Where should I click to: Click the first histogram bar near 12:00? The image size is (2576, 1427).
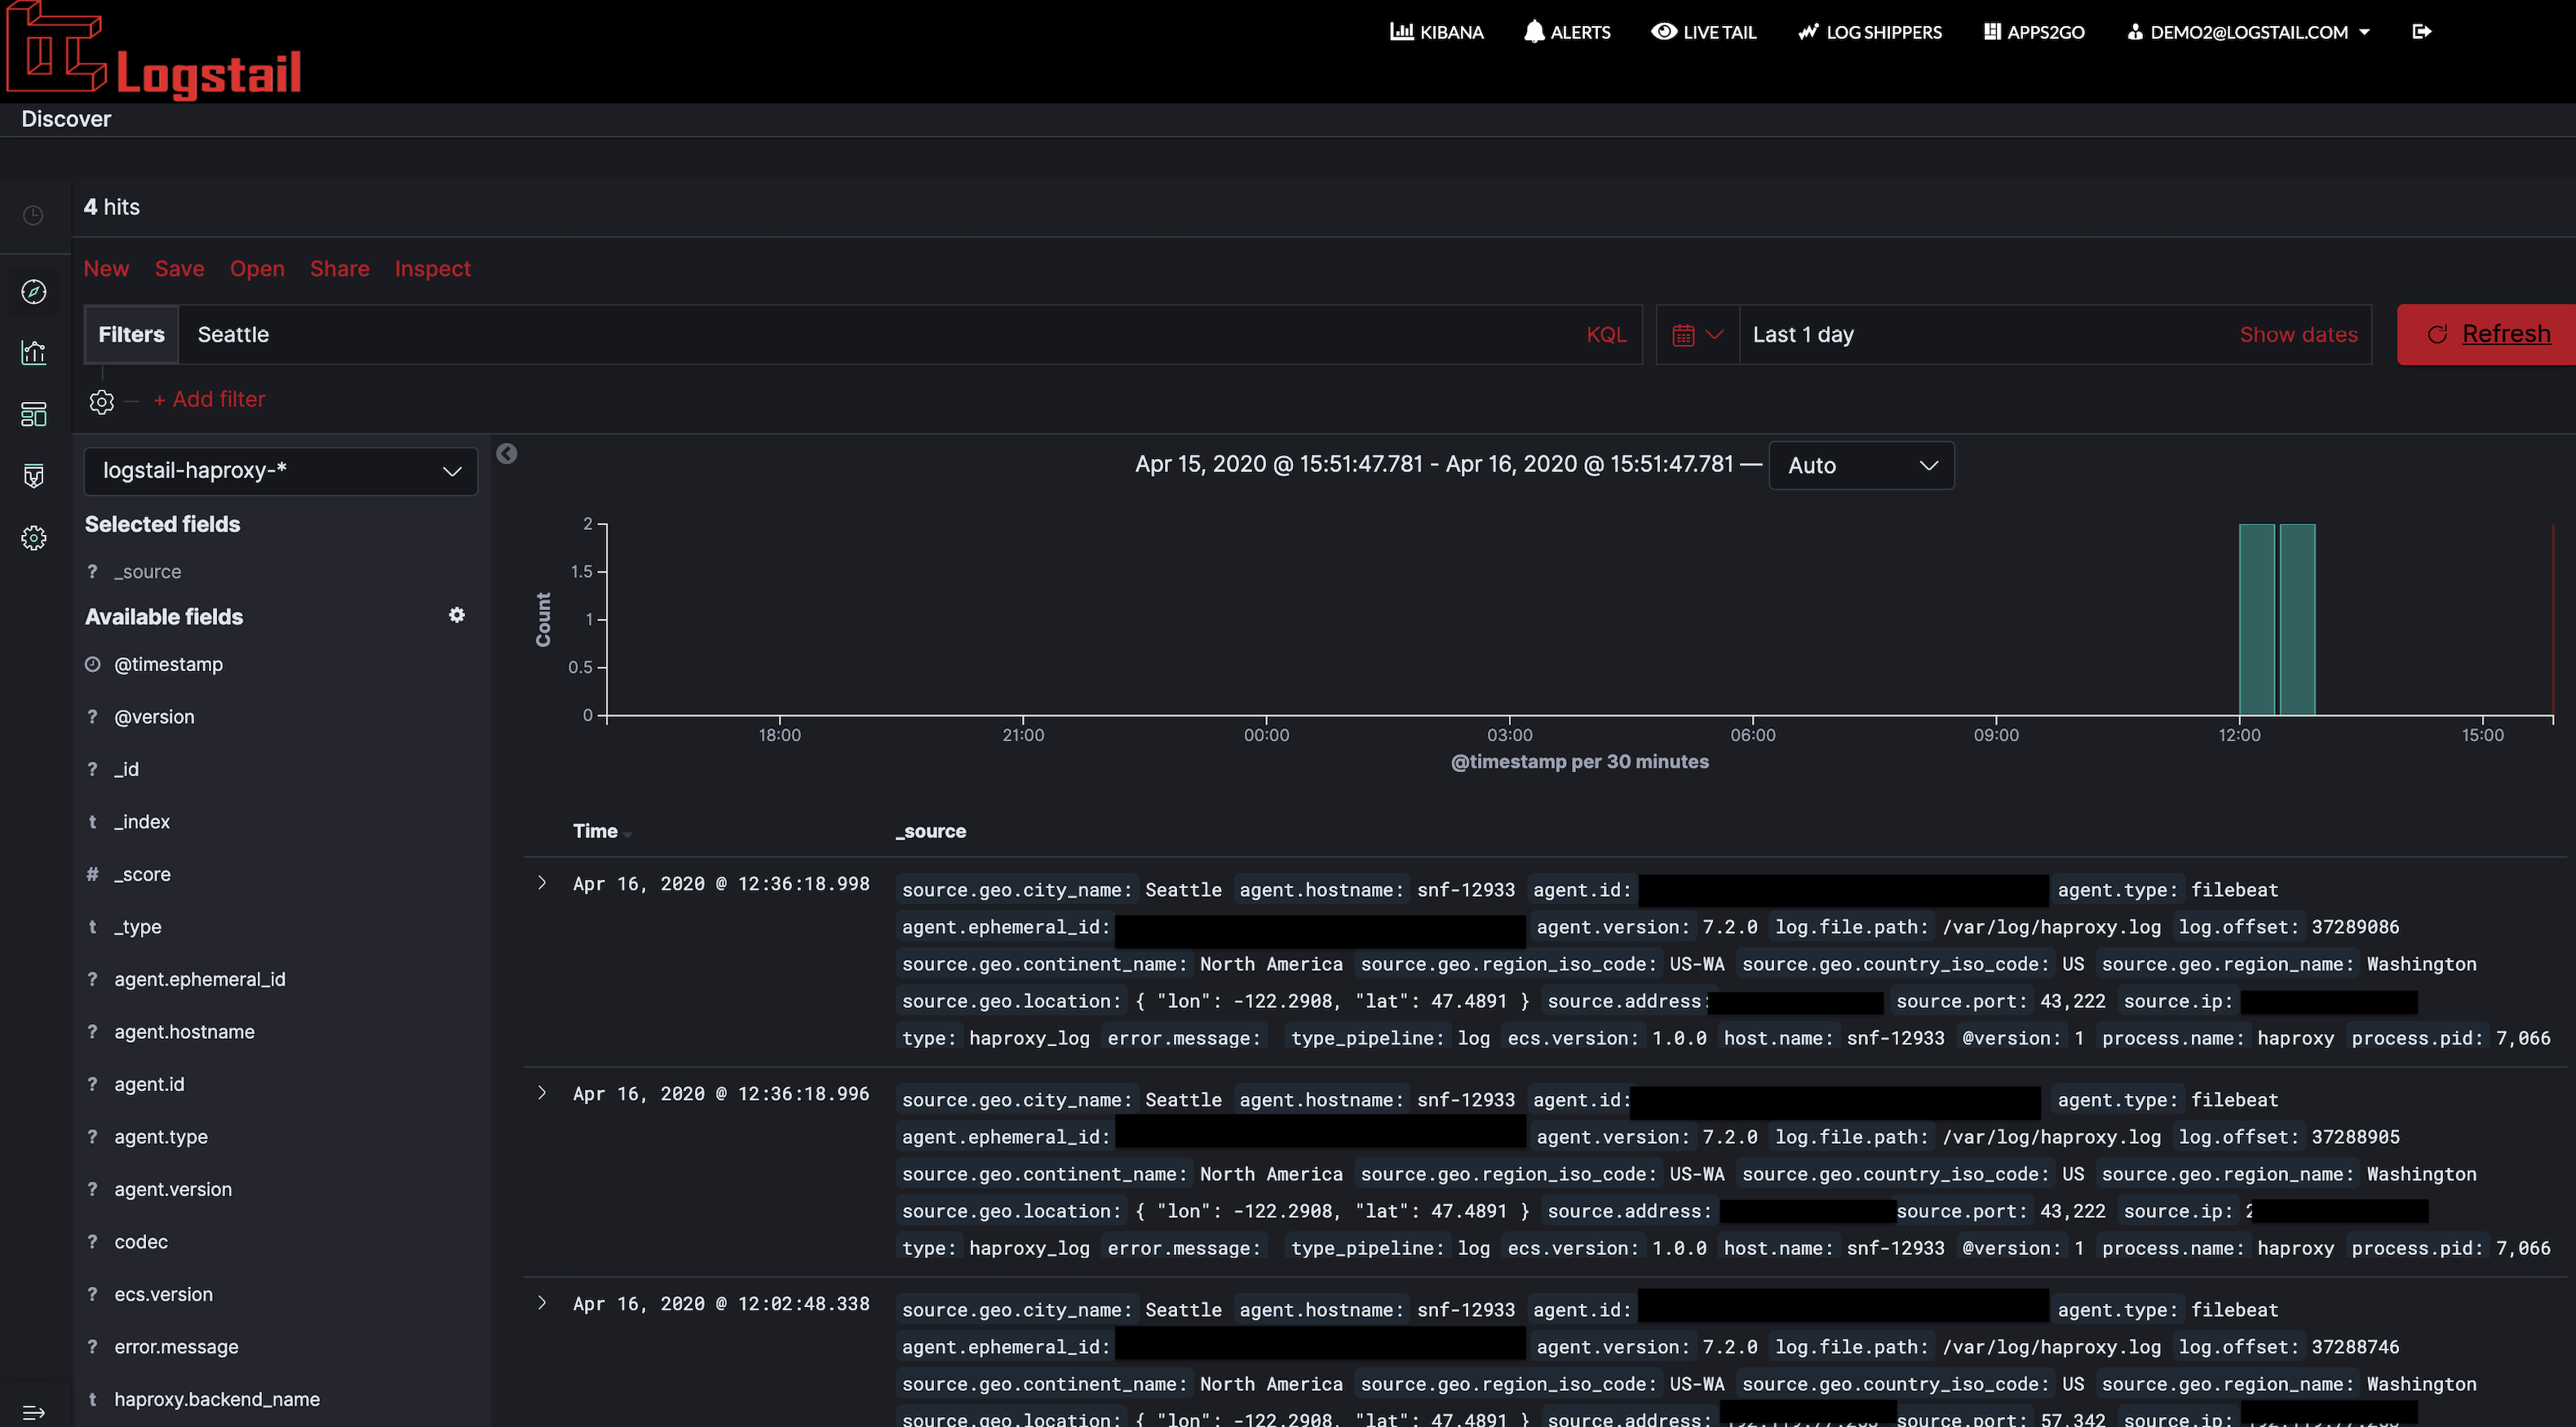coord(2256,619)
